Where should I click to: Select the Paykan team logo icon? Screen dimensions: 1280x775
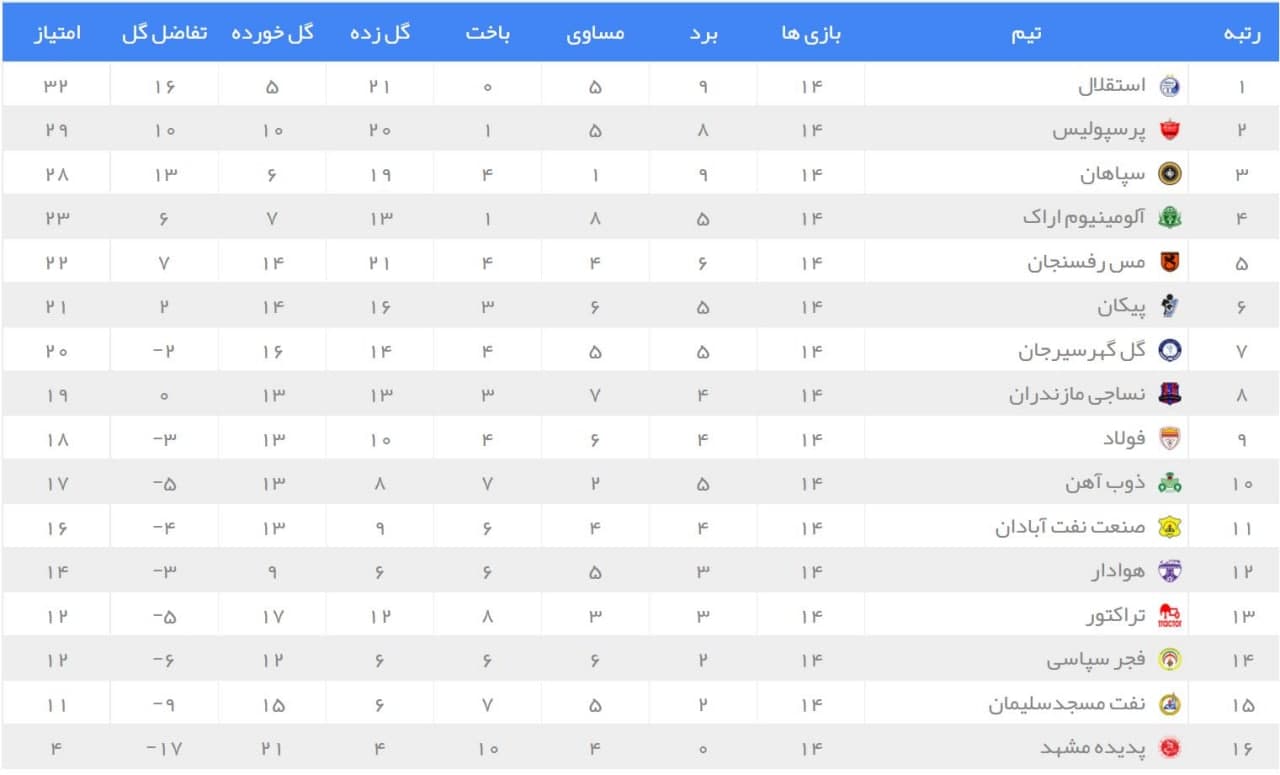1169,307
